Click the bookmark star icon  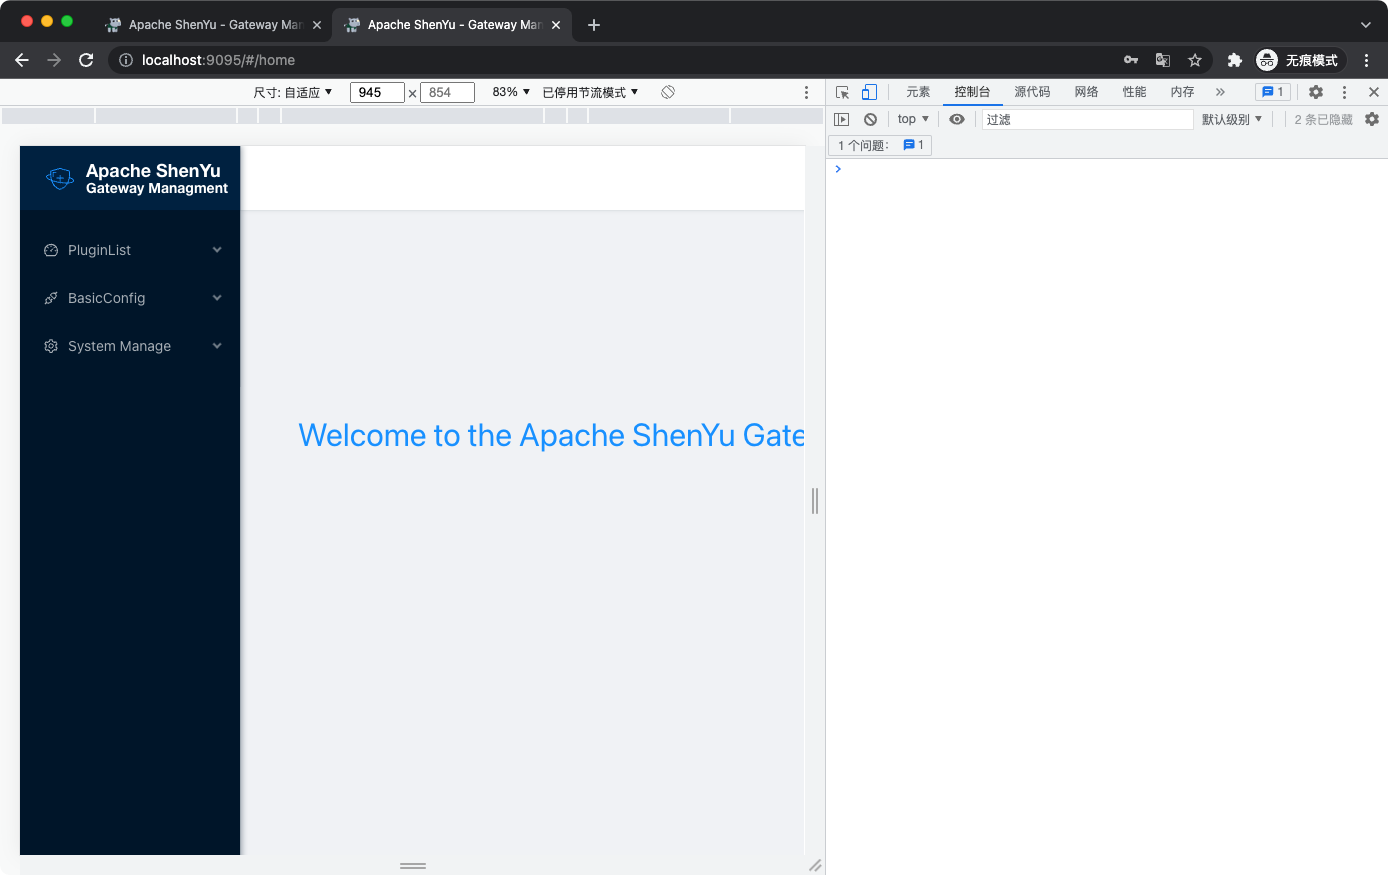click(1195, 60)
